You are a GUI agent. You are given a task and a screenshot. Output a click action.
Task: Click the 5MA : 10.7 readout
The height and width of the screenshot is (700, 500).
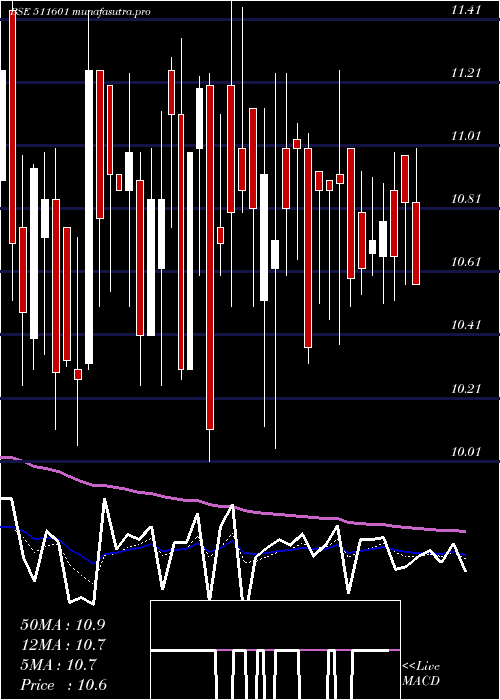(x=58, y=665)
